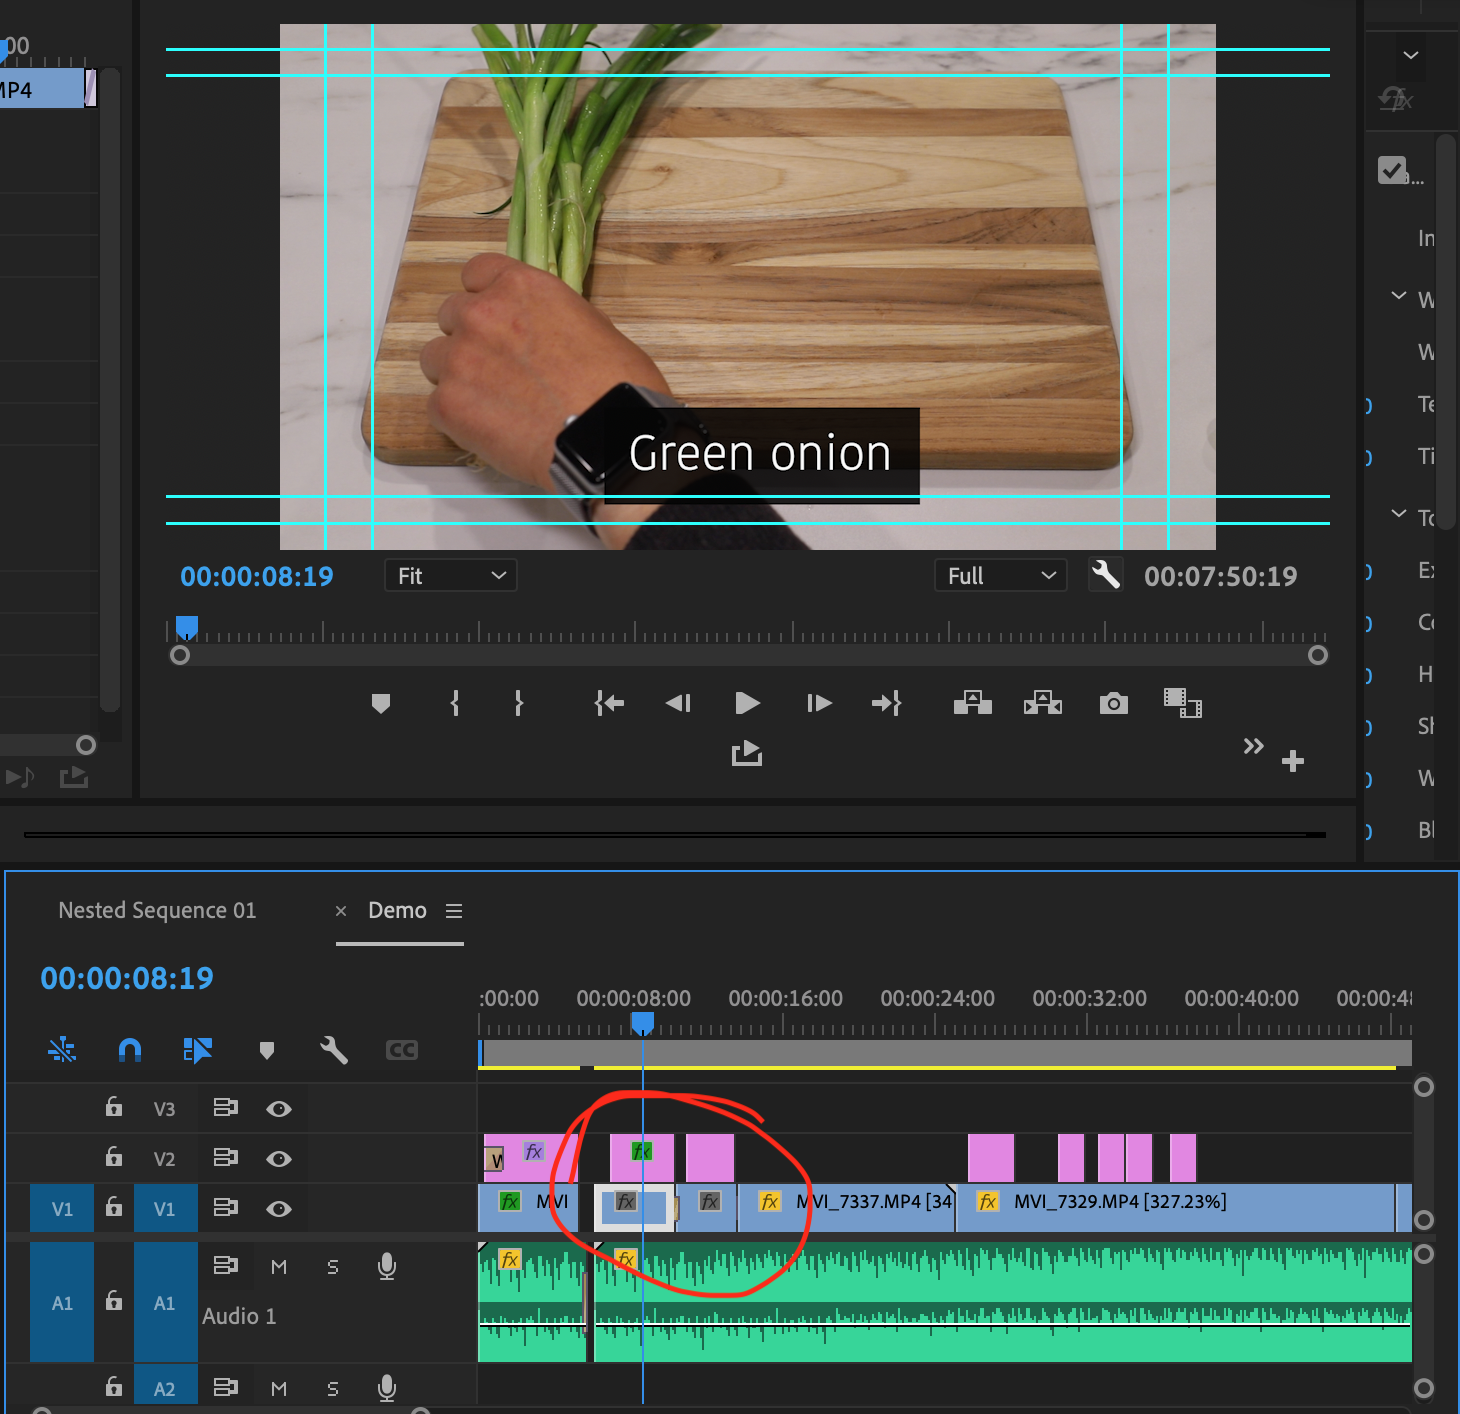The height and width of the screenshot is (1414, 1460).
Task: Open Timeline Display Settings wrench menu
Action: coord(335,1050)
